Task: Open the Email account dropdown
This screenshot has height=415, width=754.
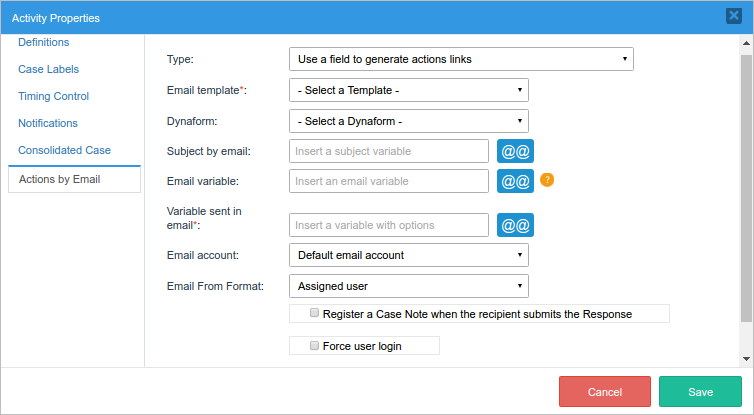Action: [408, 255]
